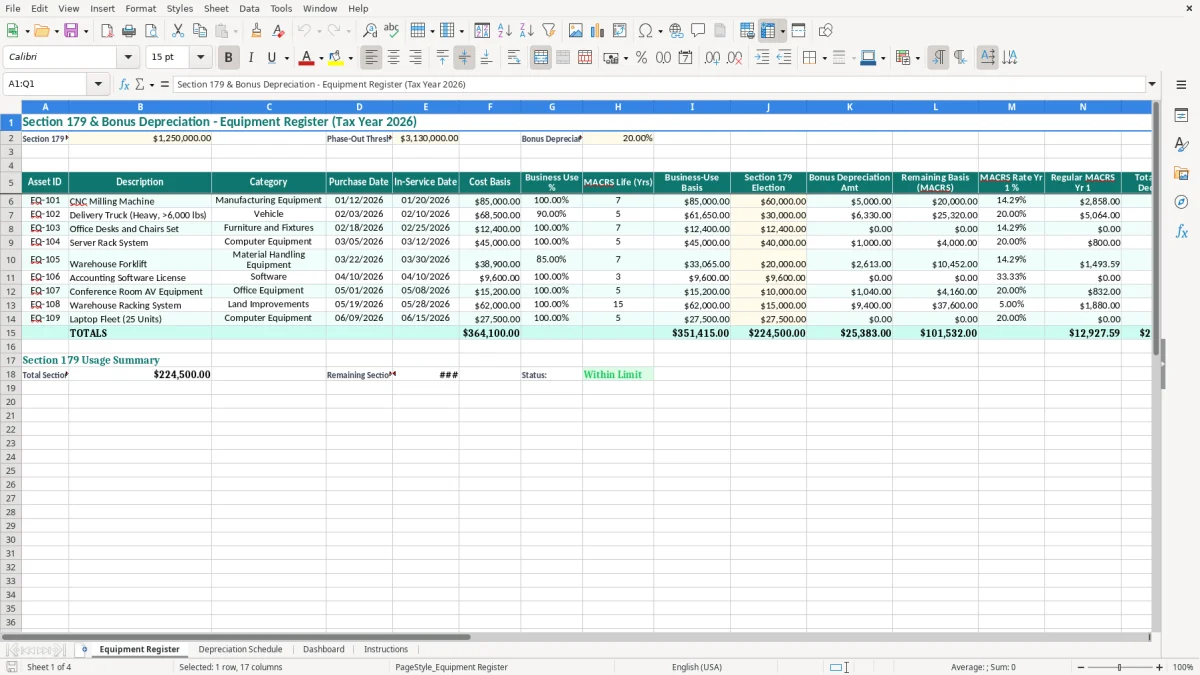Switch to the Instructions sheet tab
1200x675 pixels.
click(386, 650)
